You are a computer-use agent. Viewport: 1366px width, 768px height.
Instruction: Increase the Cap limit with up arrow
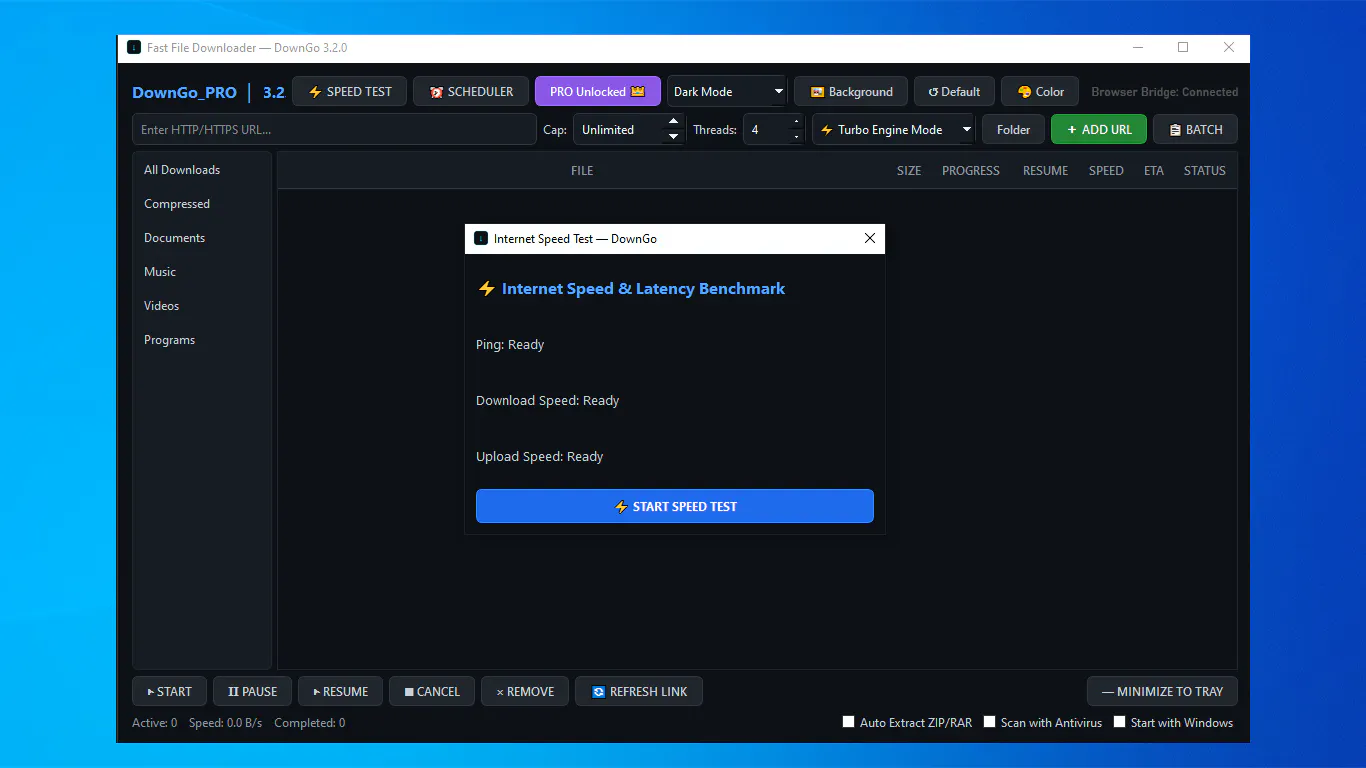point(673,122)
